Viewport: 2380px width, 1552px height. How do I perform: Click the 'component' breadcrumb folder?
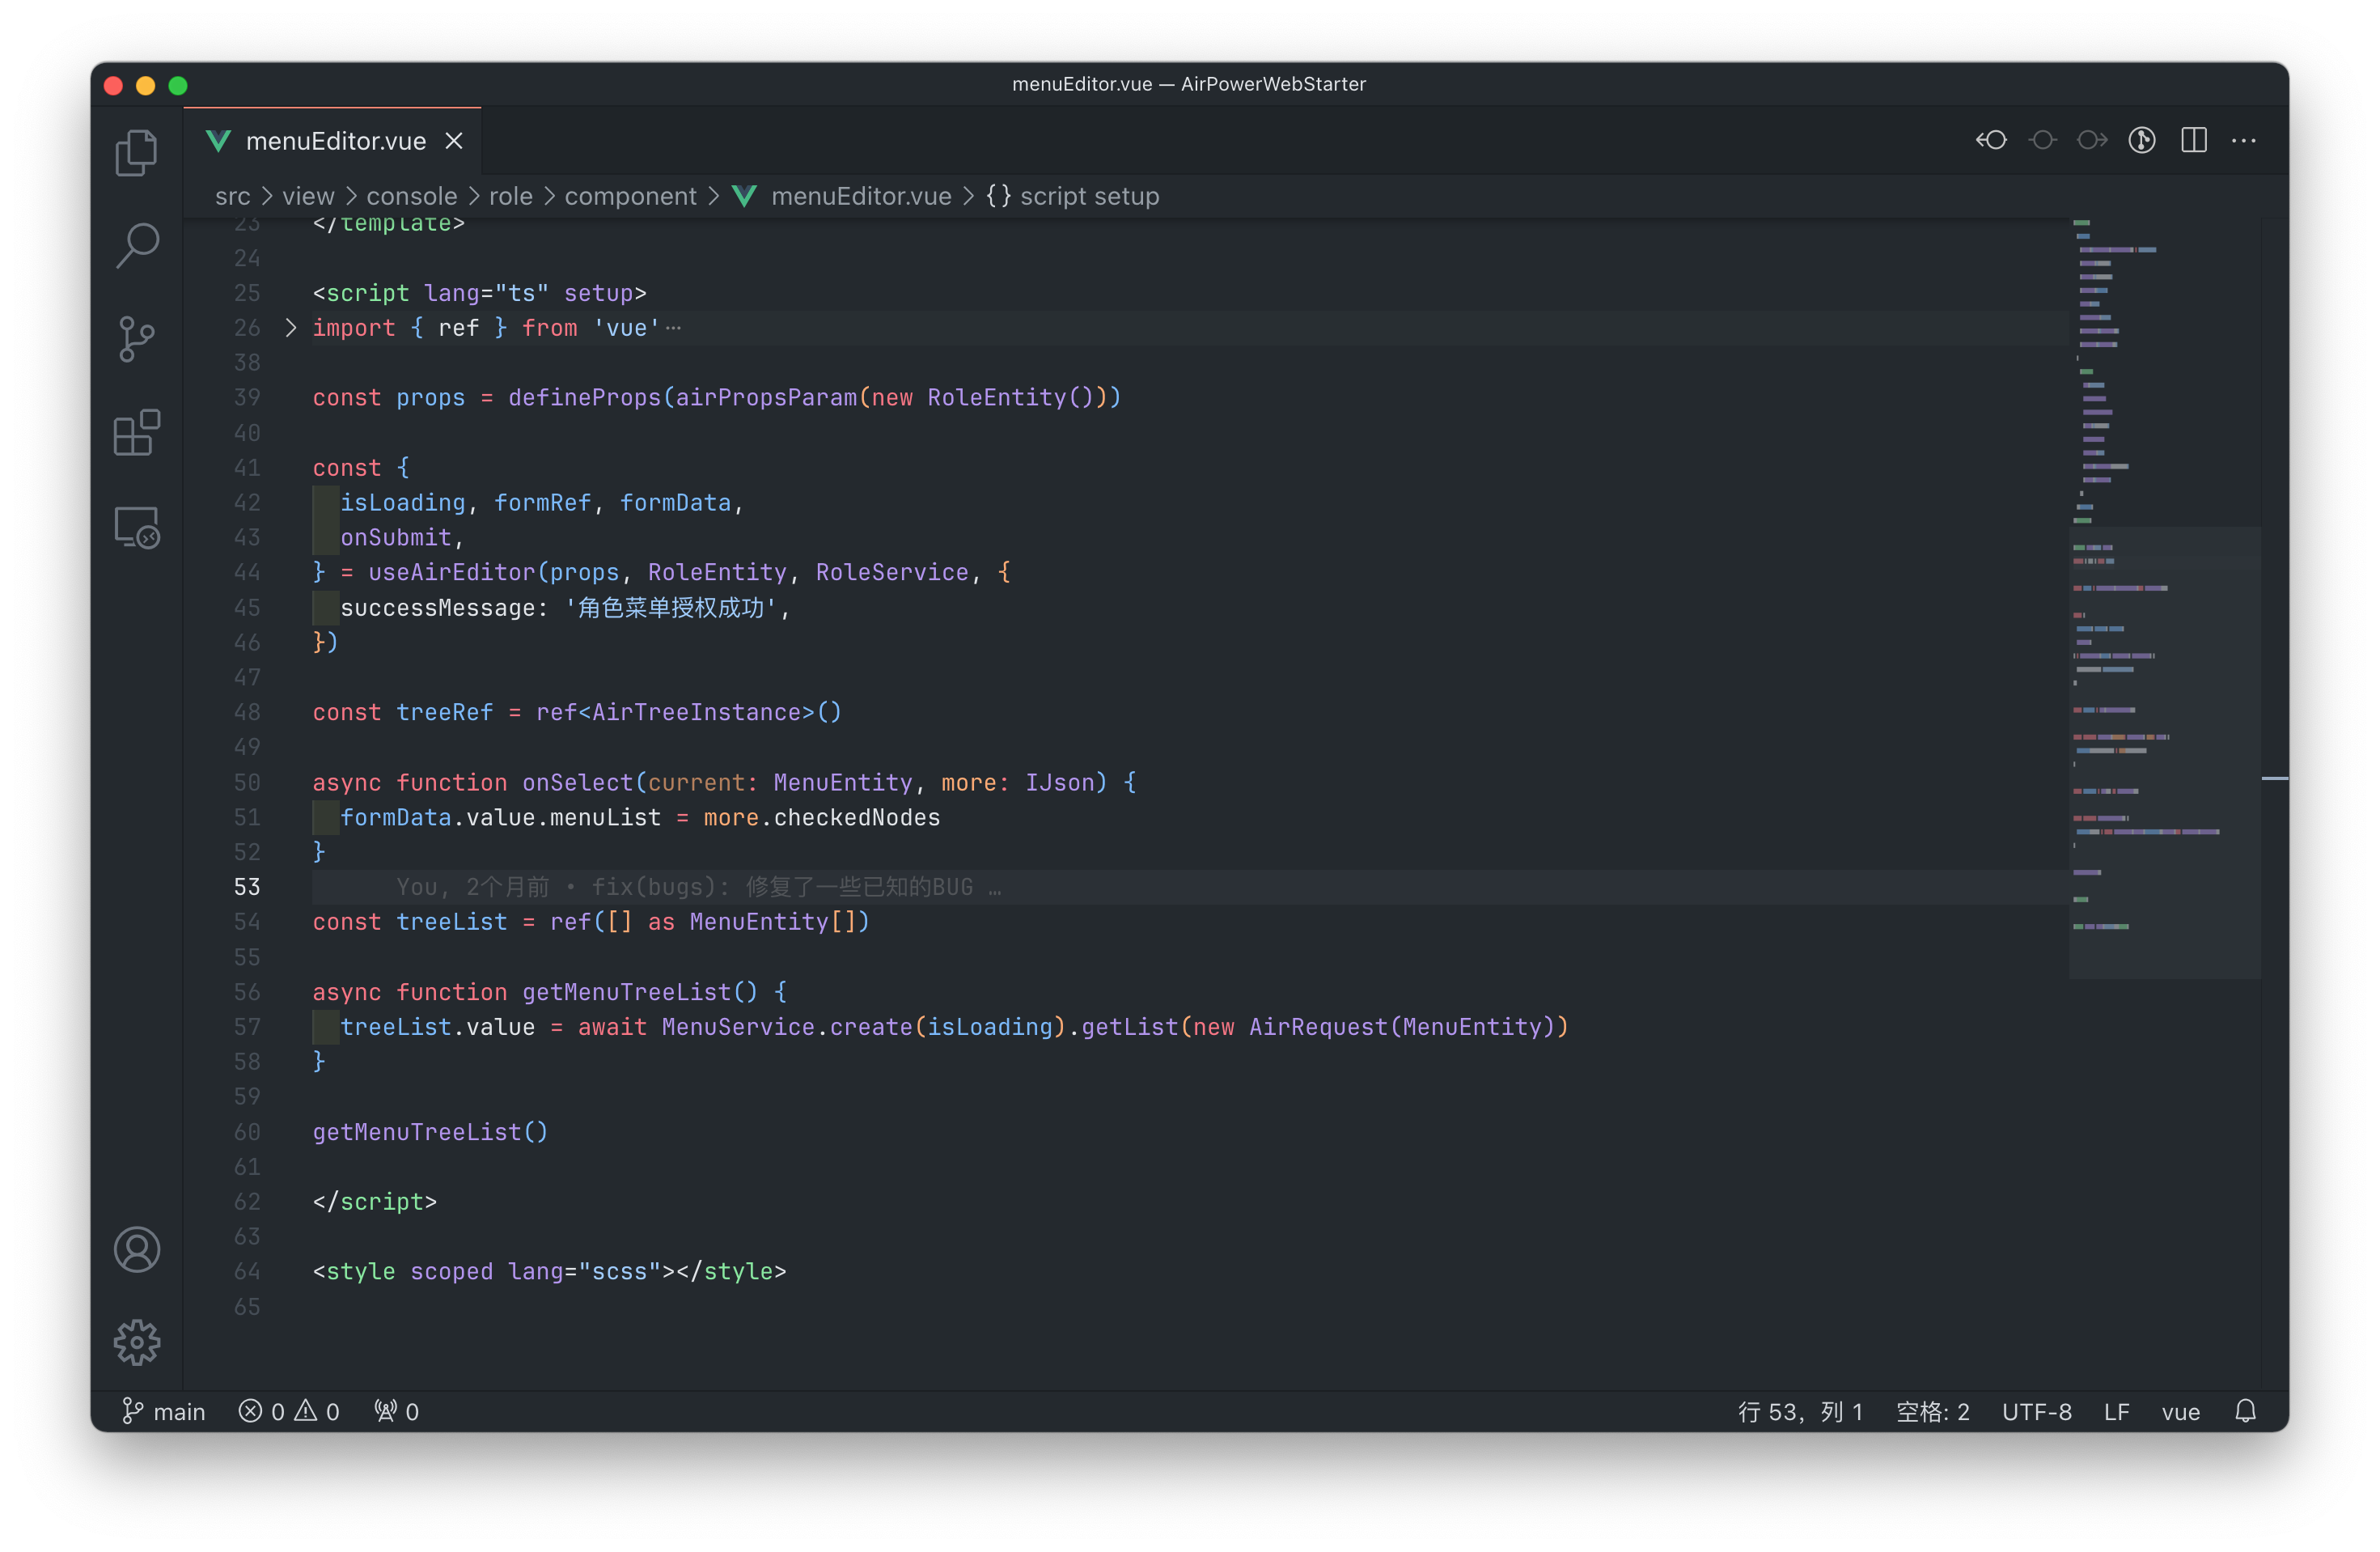tap(630, 196)
